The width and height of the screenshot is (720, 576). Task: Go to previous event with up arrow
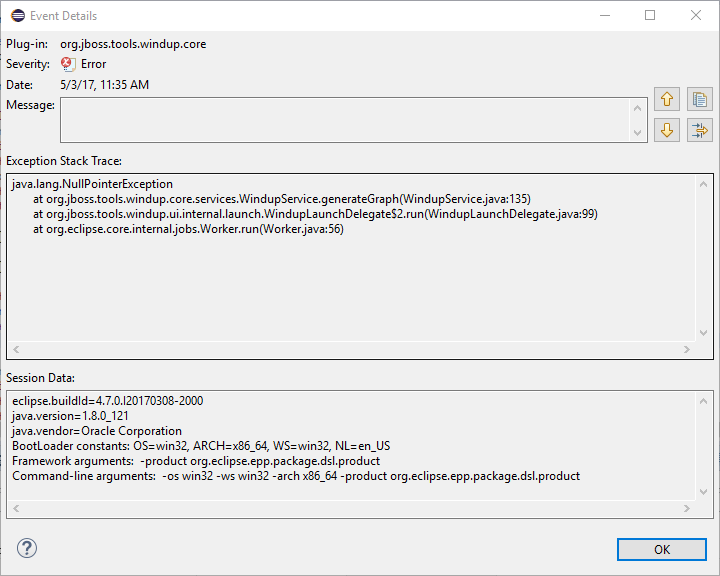[668, 100]
